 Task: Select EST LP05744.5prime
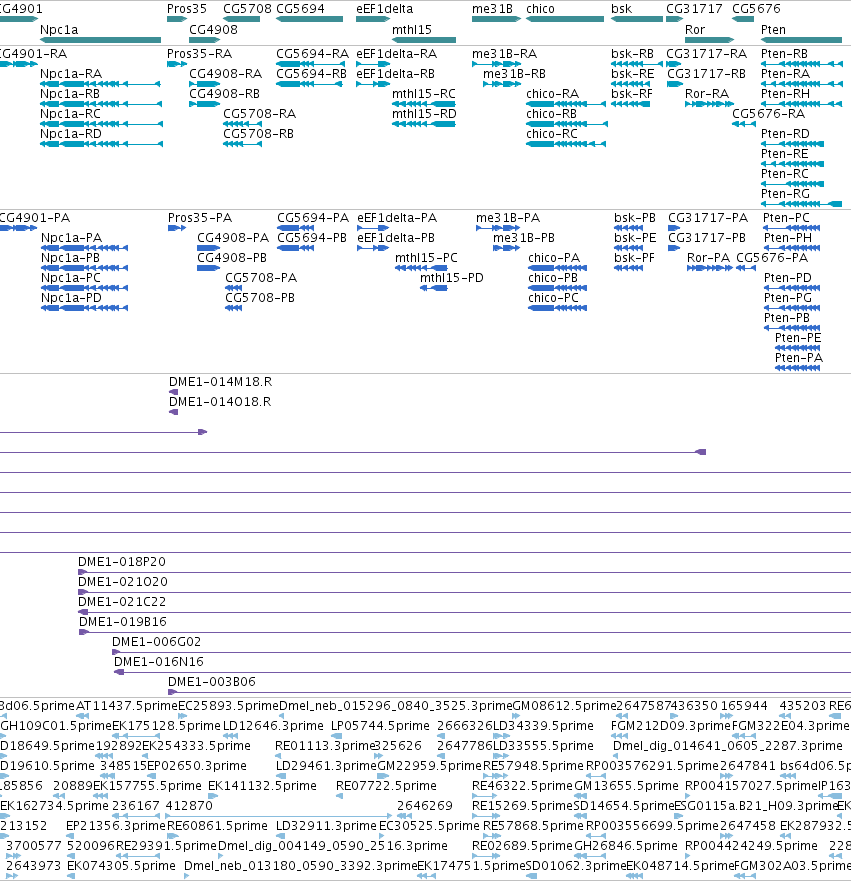336,736
